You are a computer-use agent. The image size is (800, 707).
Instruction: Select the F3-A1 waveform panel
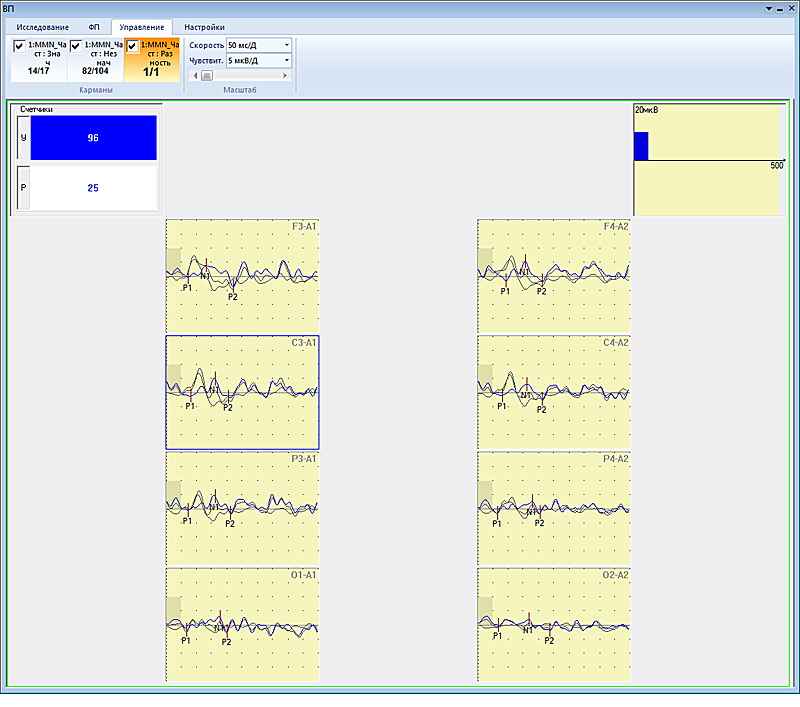click(x=242, y=276)
